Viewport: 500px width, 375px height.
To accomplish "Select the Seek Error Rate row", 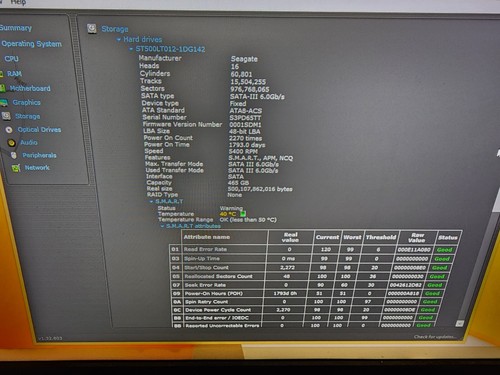I will (309, 285).
